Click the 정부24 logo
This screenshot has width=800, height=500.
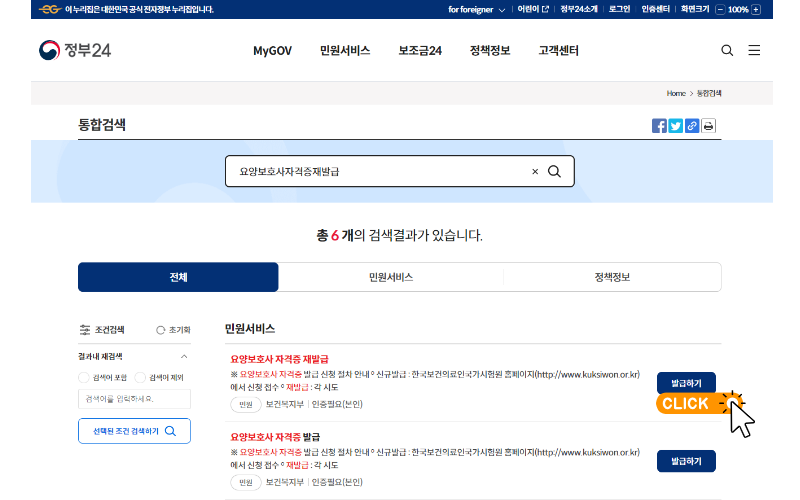pos(75,50)
